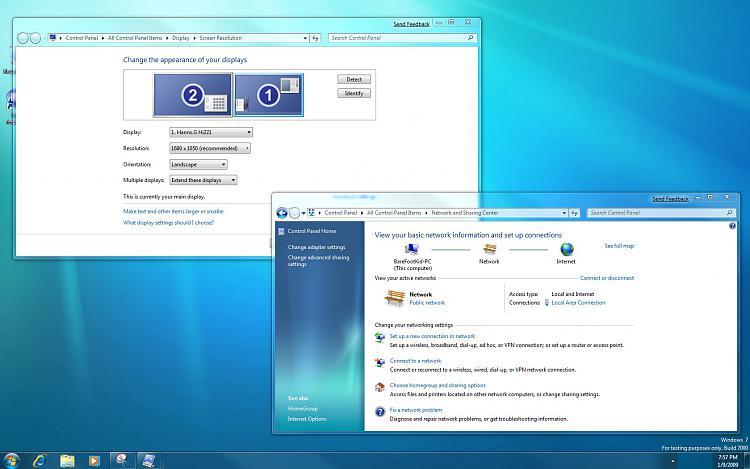Image resolution: width=750 pixels, height=469 pixels.
Task: Click the Forward arrow in Network and Sharing Center
Action: (295, 213)
